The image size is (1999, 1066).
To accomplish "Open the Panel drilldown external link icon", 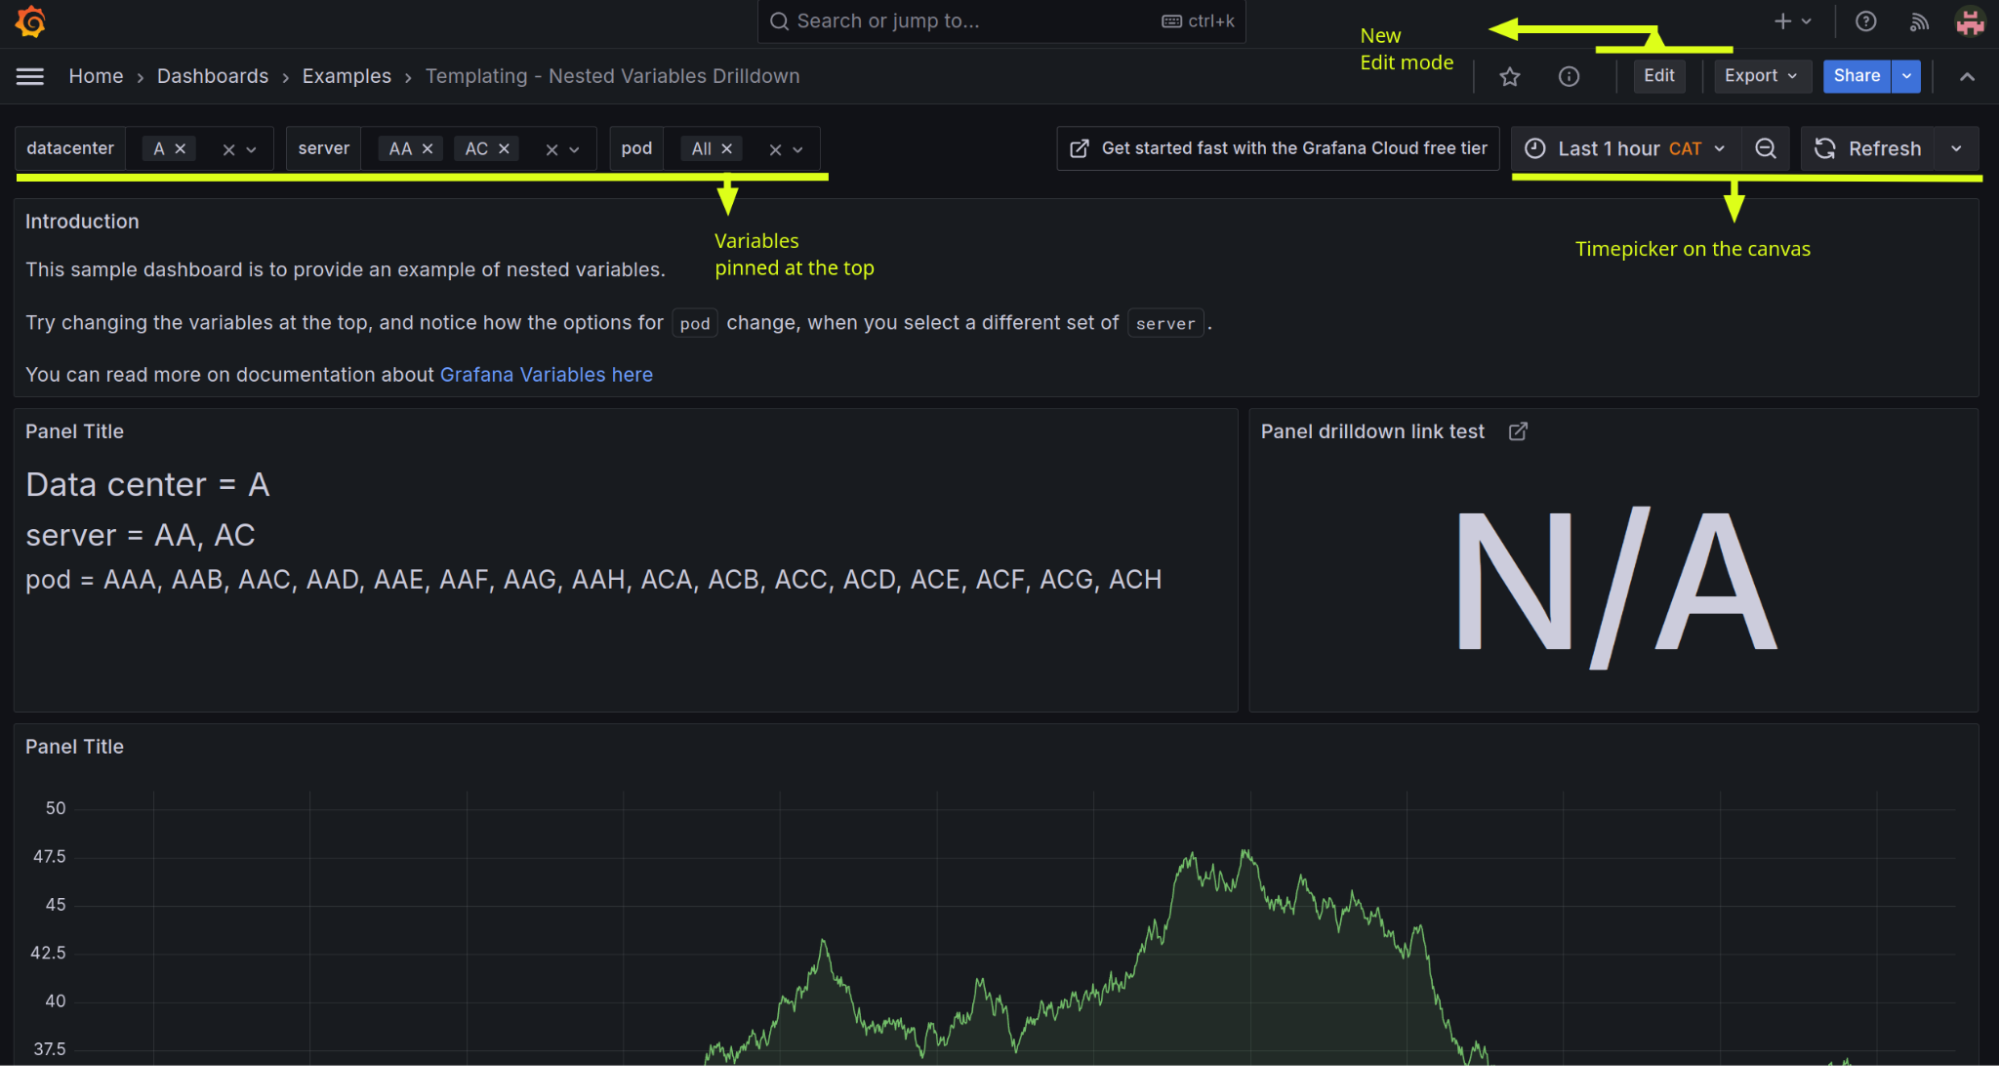I will 1517,431.
